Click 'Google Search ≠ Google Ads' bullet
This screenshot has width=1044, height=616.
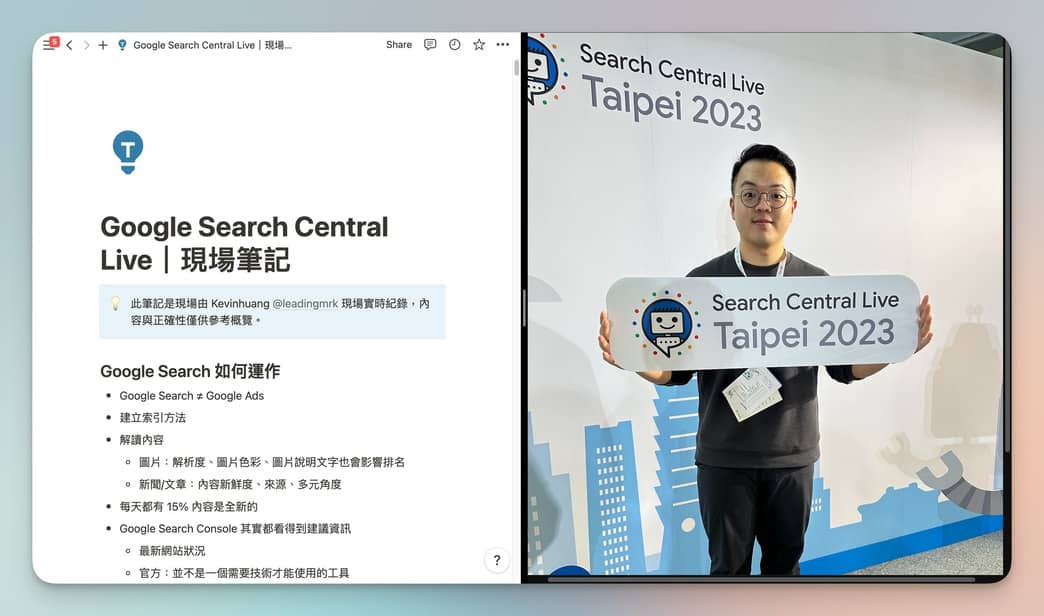(192, 396)
